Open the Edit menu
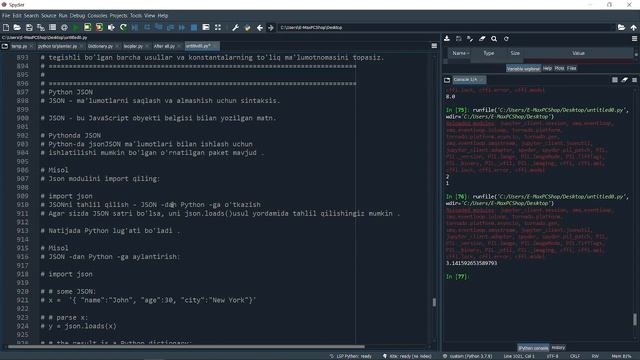 (17, 16)
